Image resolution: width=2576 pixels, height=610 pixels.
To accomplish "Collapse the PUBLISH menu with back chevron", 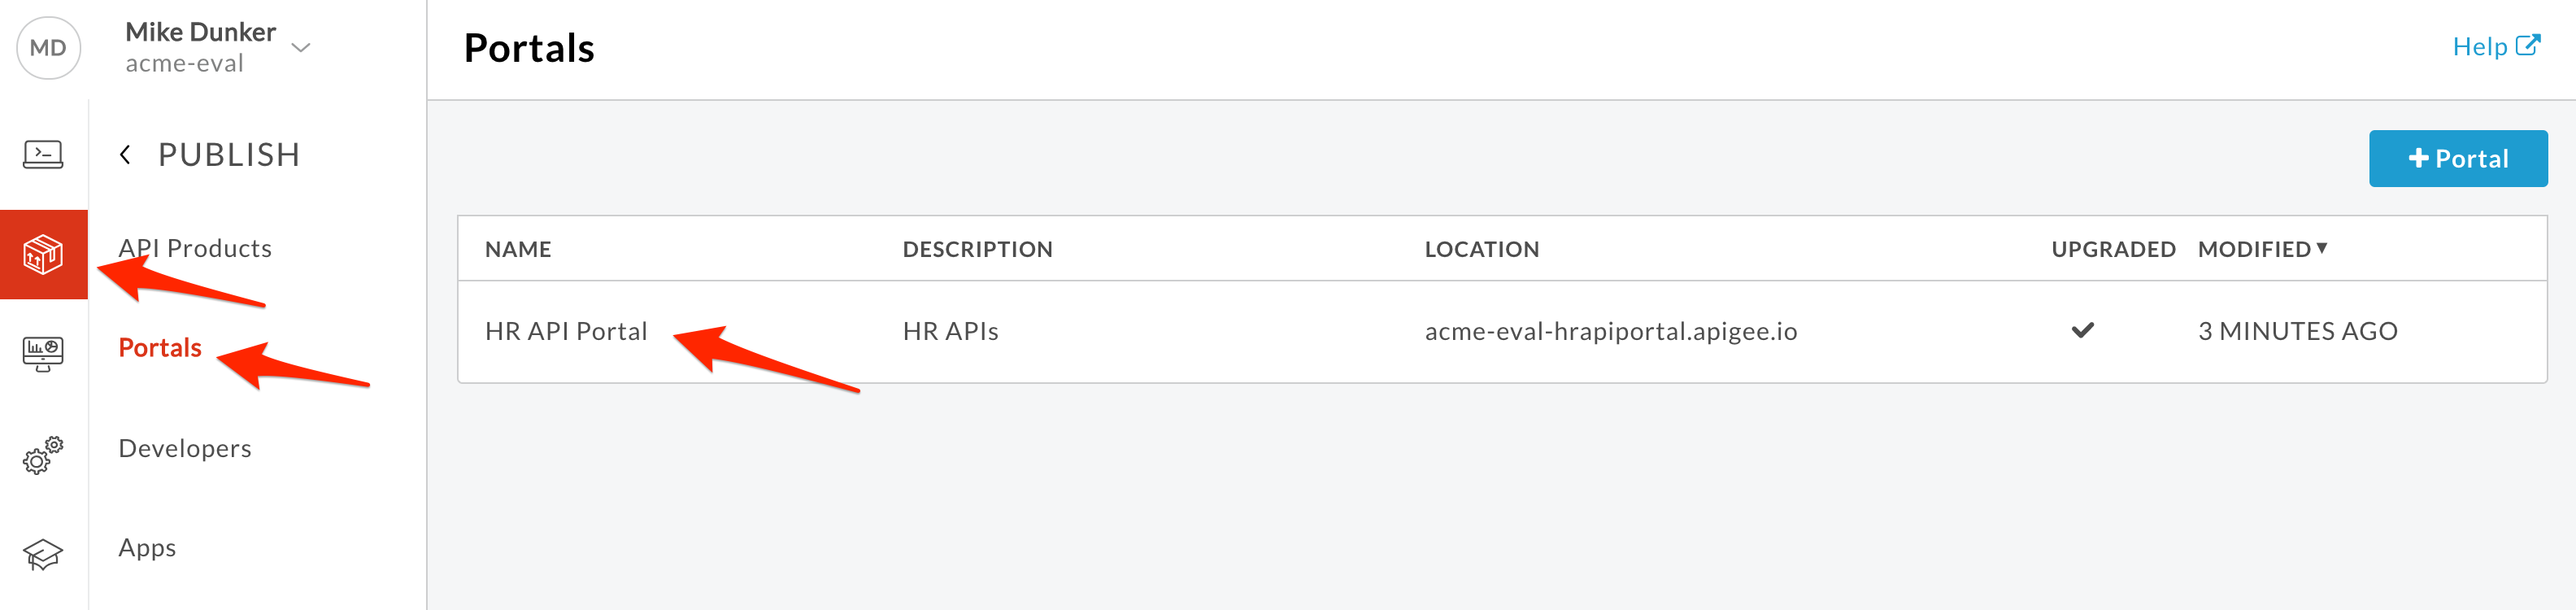I will (x=125, y=154).
